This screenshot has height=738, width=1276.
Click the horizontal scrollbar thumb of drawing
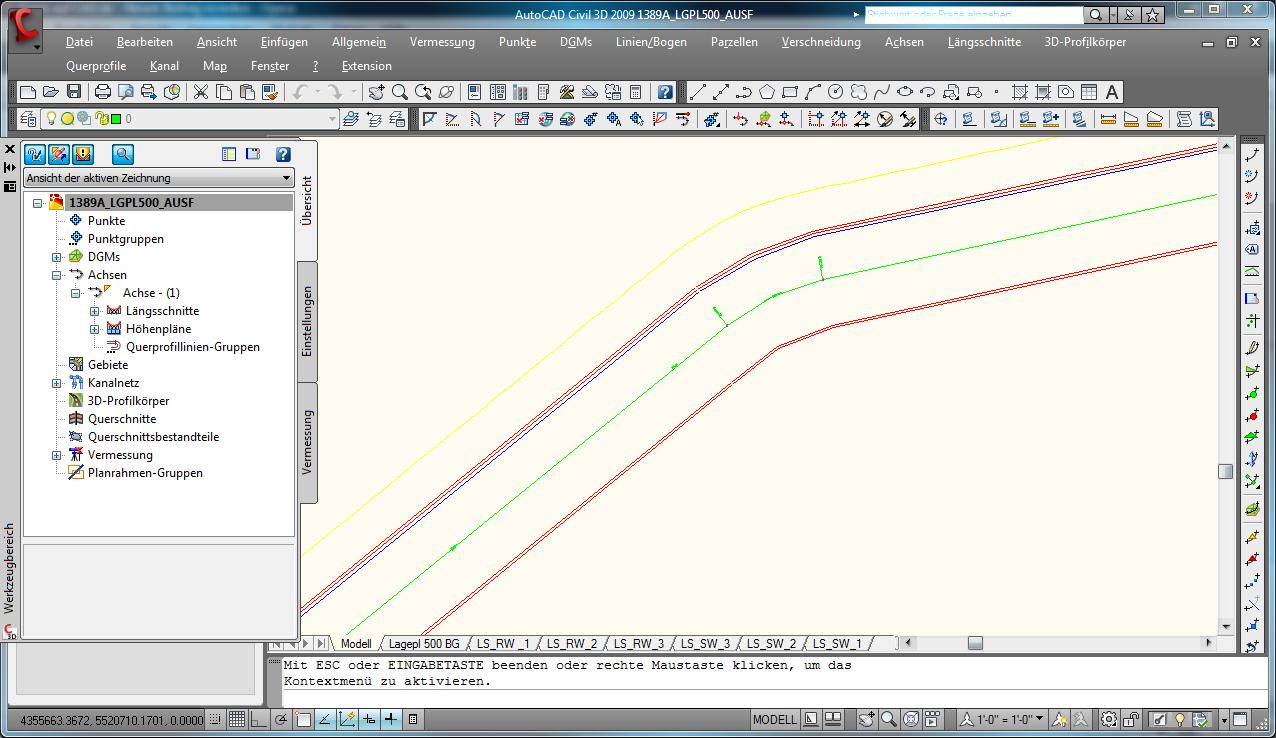975,643
